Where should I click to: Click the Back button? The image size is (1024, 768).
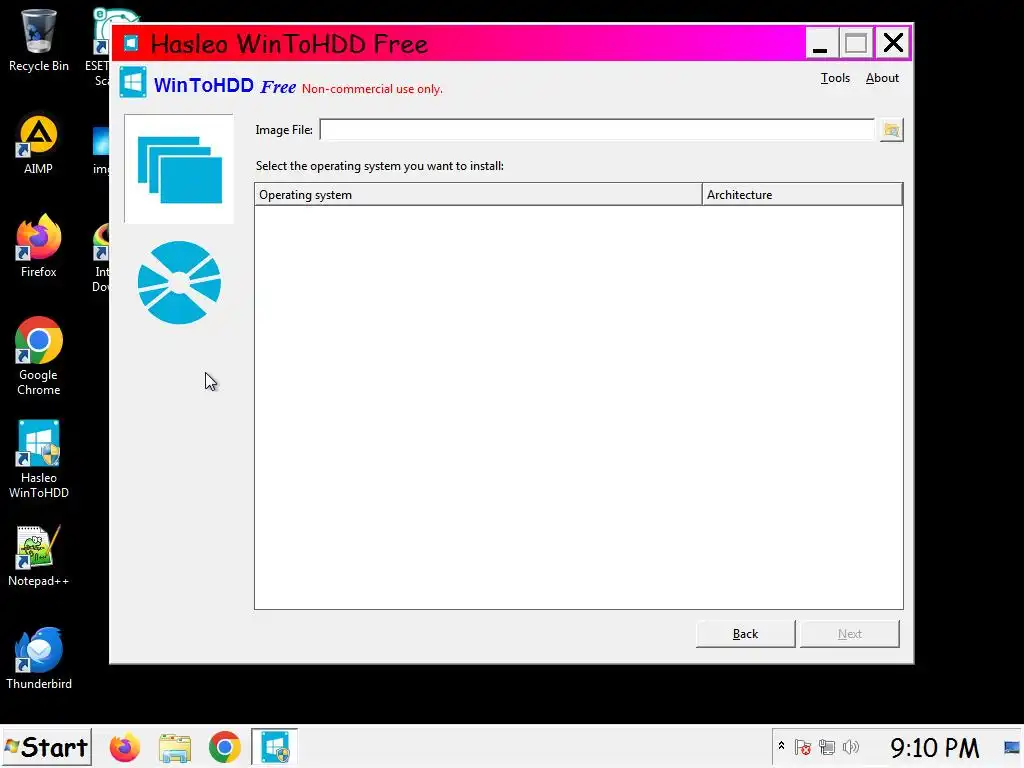pyautogui.click(x=745, y=633)
